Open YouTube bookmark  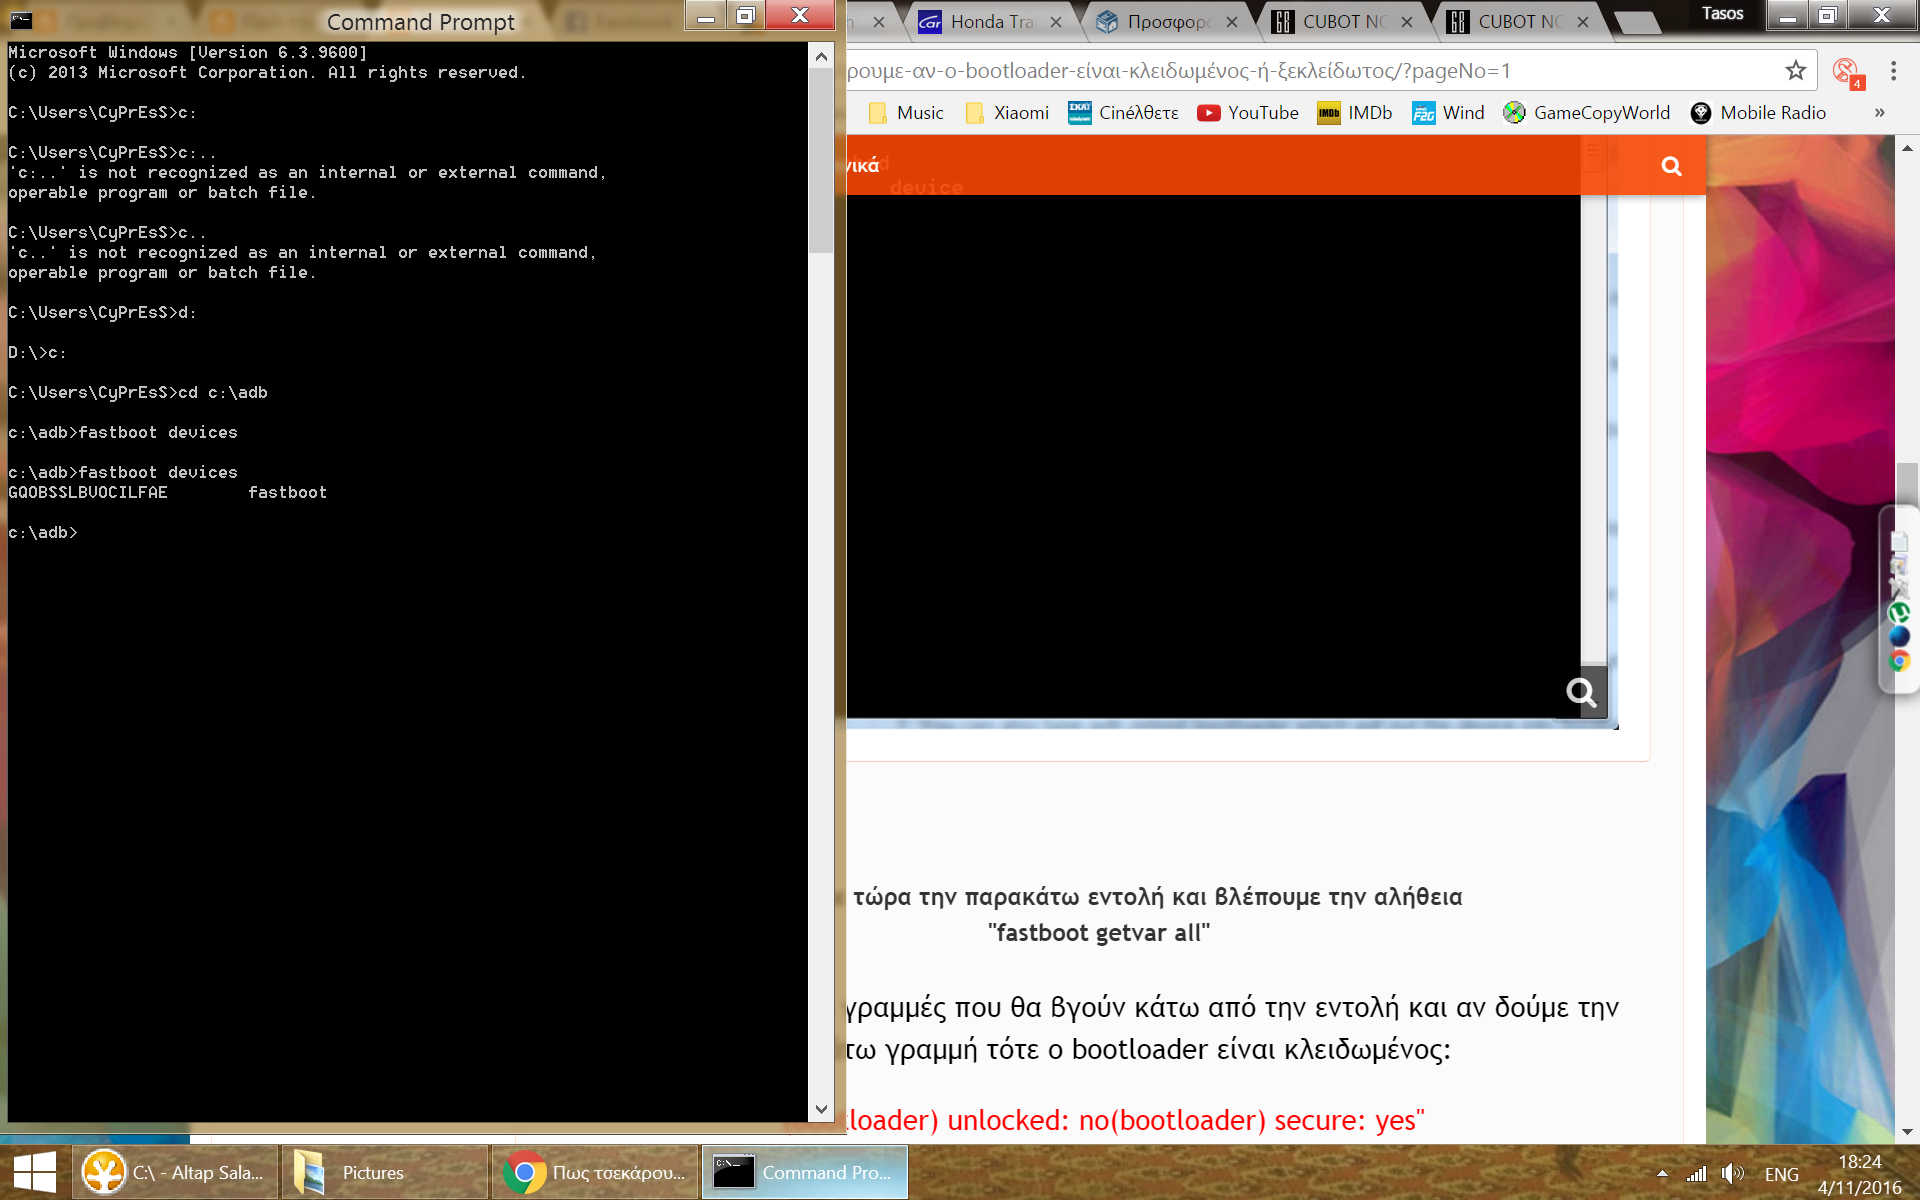(1248, 113)
